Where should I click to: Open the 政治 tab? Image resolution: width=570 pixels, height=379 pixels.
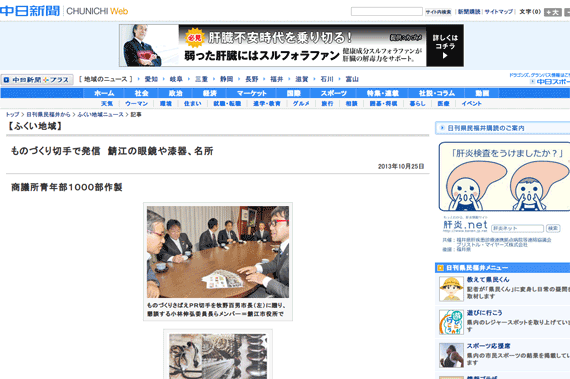[x=175, y=93]
